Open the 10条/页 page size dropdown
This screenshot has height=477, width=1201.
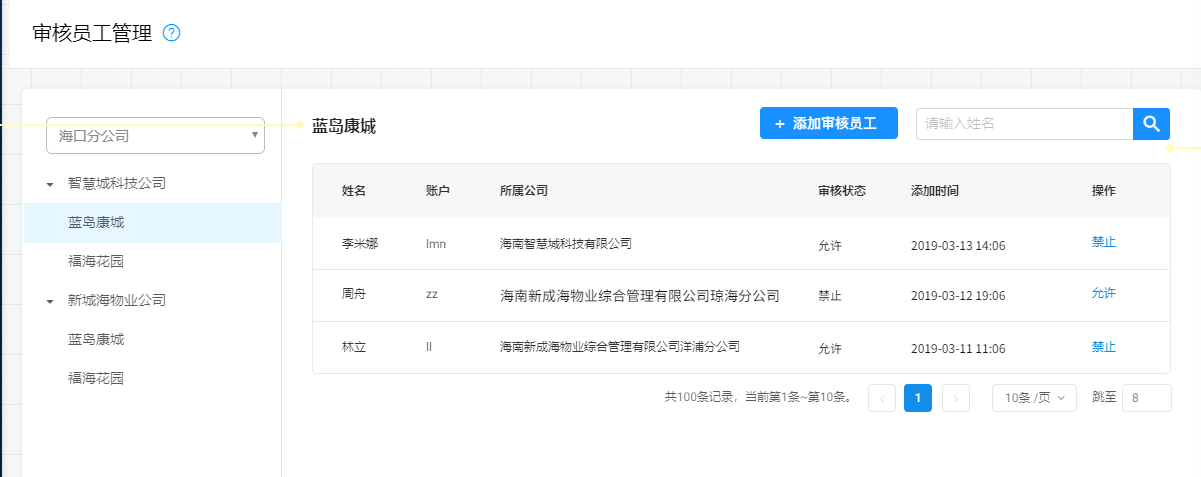coord(1034,398)
